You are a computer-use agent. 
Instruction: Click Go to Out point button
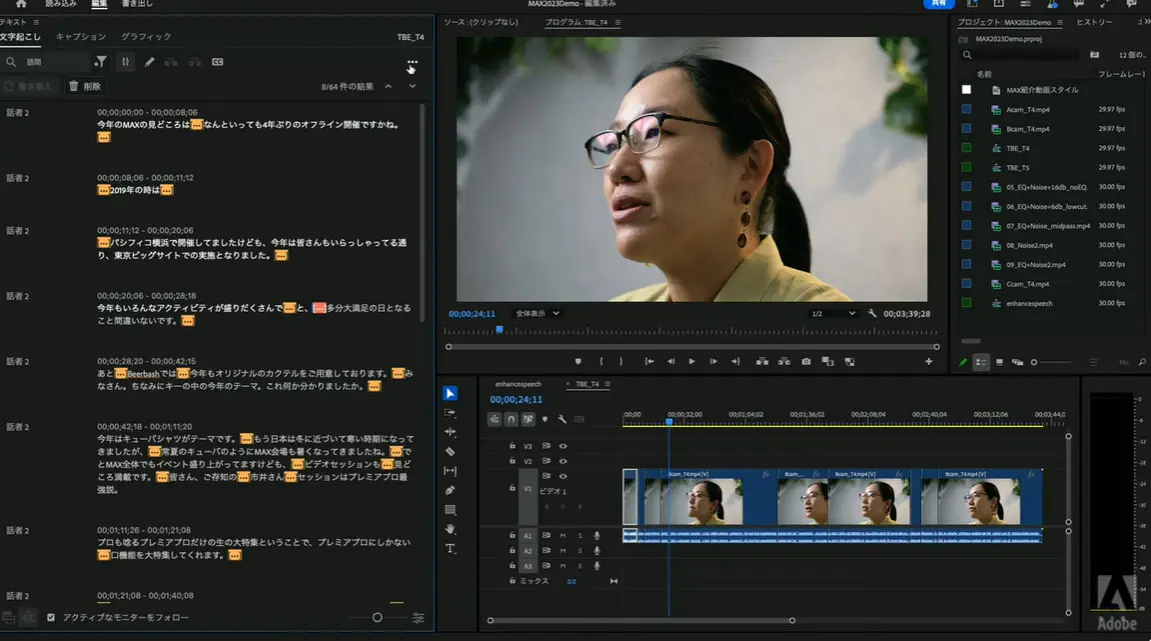click(736, 361)
